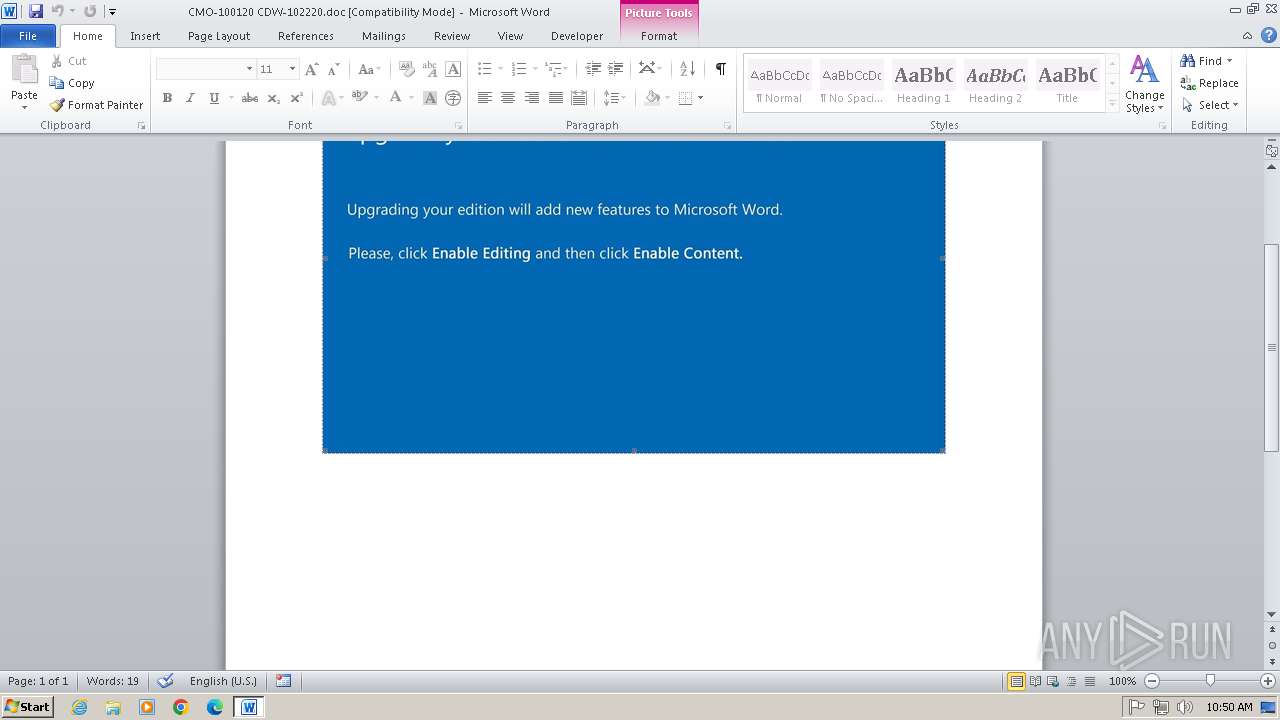Click the Sort icon
The width and height of the screenshot is (1280, 720).
687,69
